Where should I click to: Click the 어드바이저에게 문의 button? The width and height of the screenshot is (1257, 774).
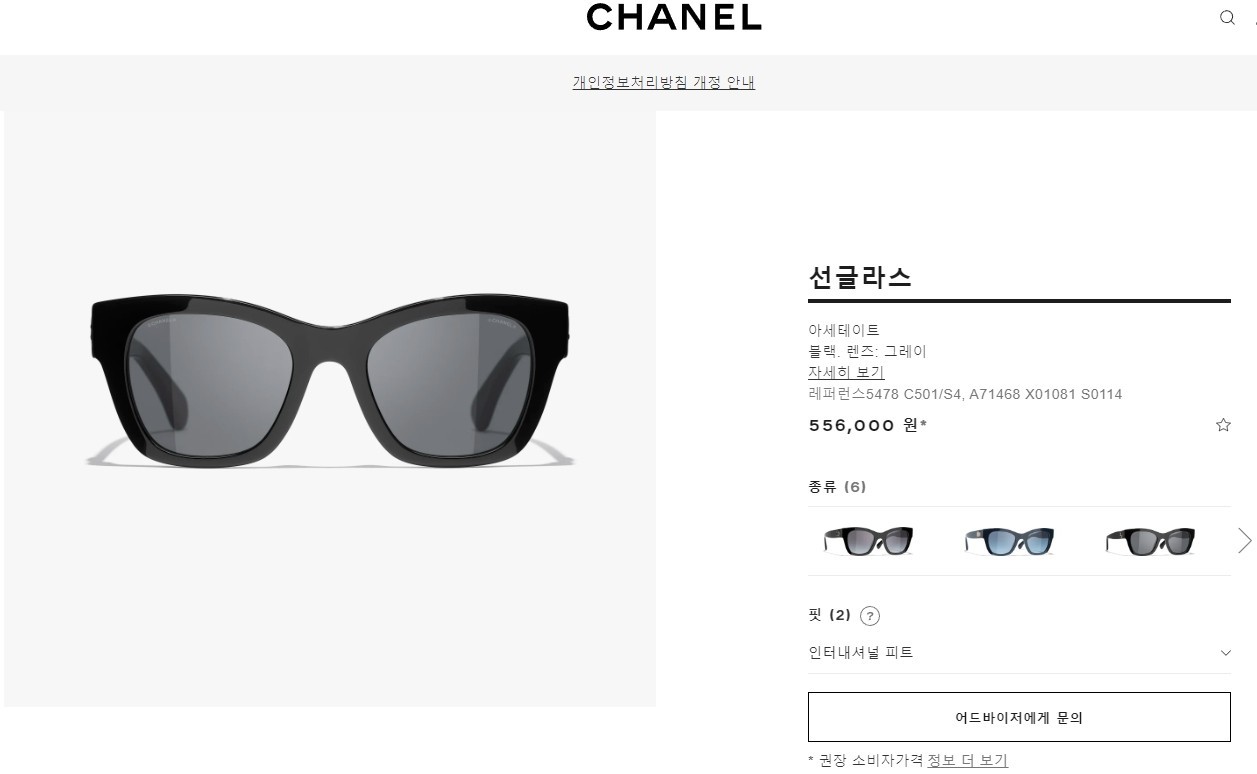tap(1019, 717)
